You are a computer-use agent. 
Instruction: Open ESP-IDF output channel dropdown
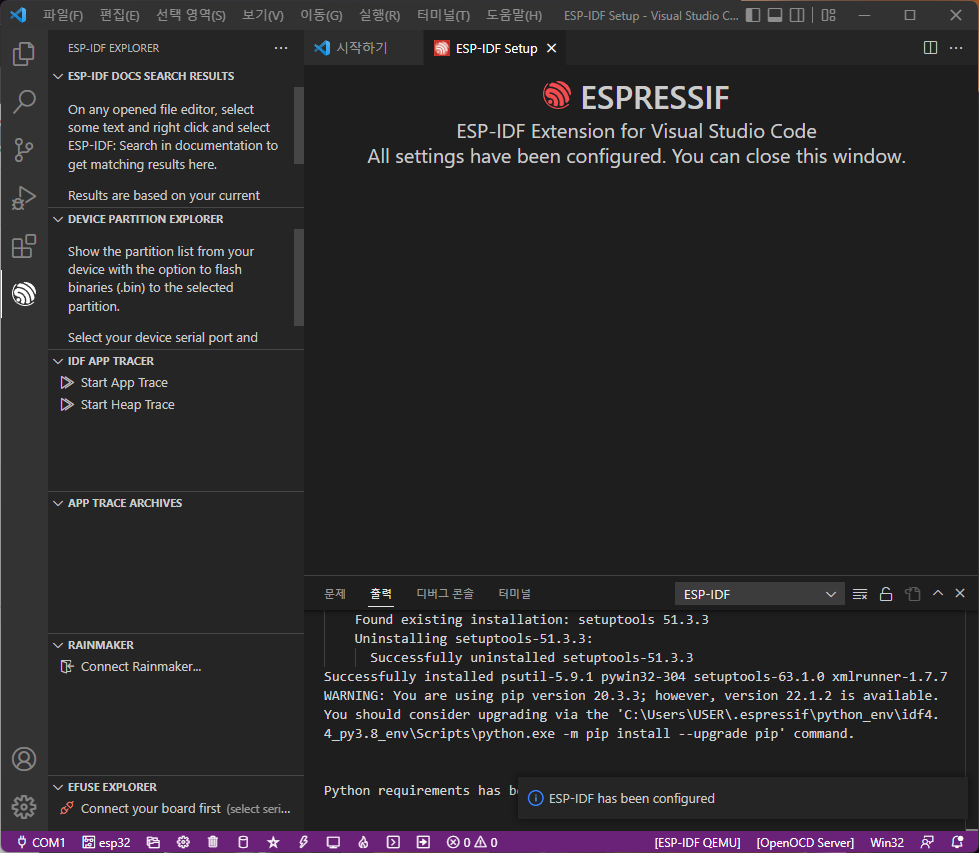point(759,594)
